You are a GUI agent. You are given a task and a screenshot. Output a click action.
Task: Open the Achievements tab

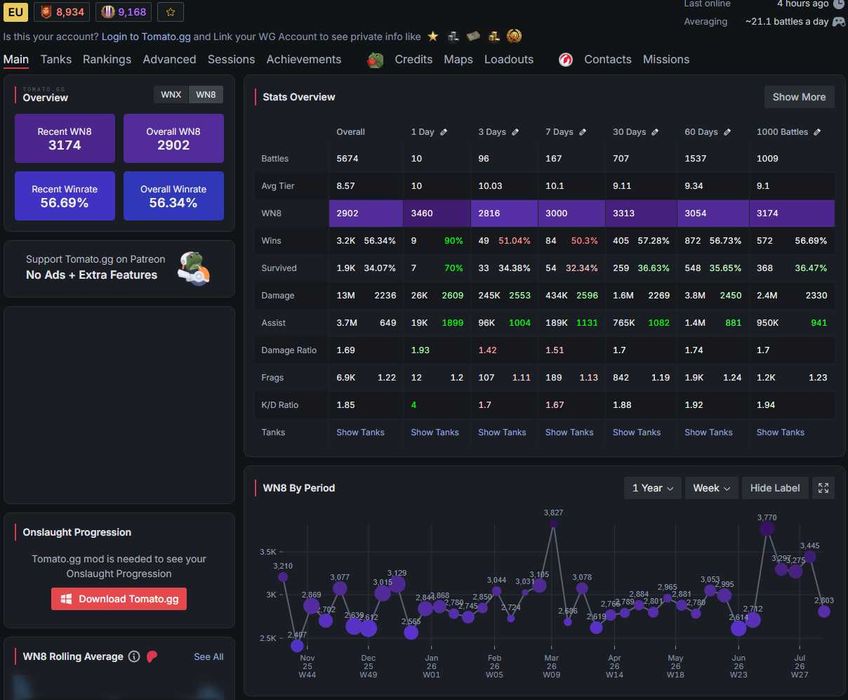coord(303,60)
